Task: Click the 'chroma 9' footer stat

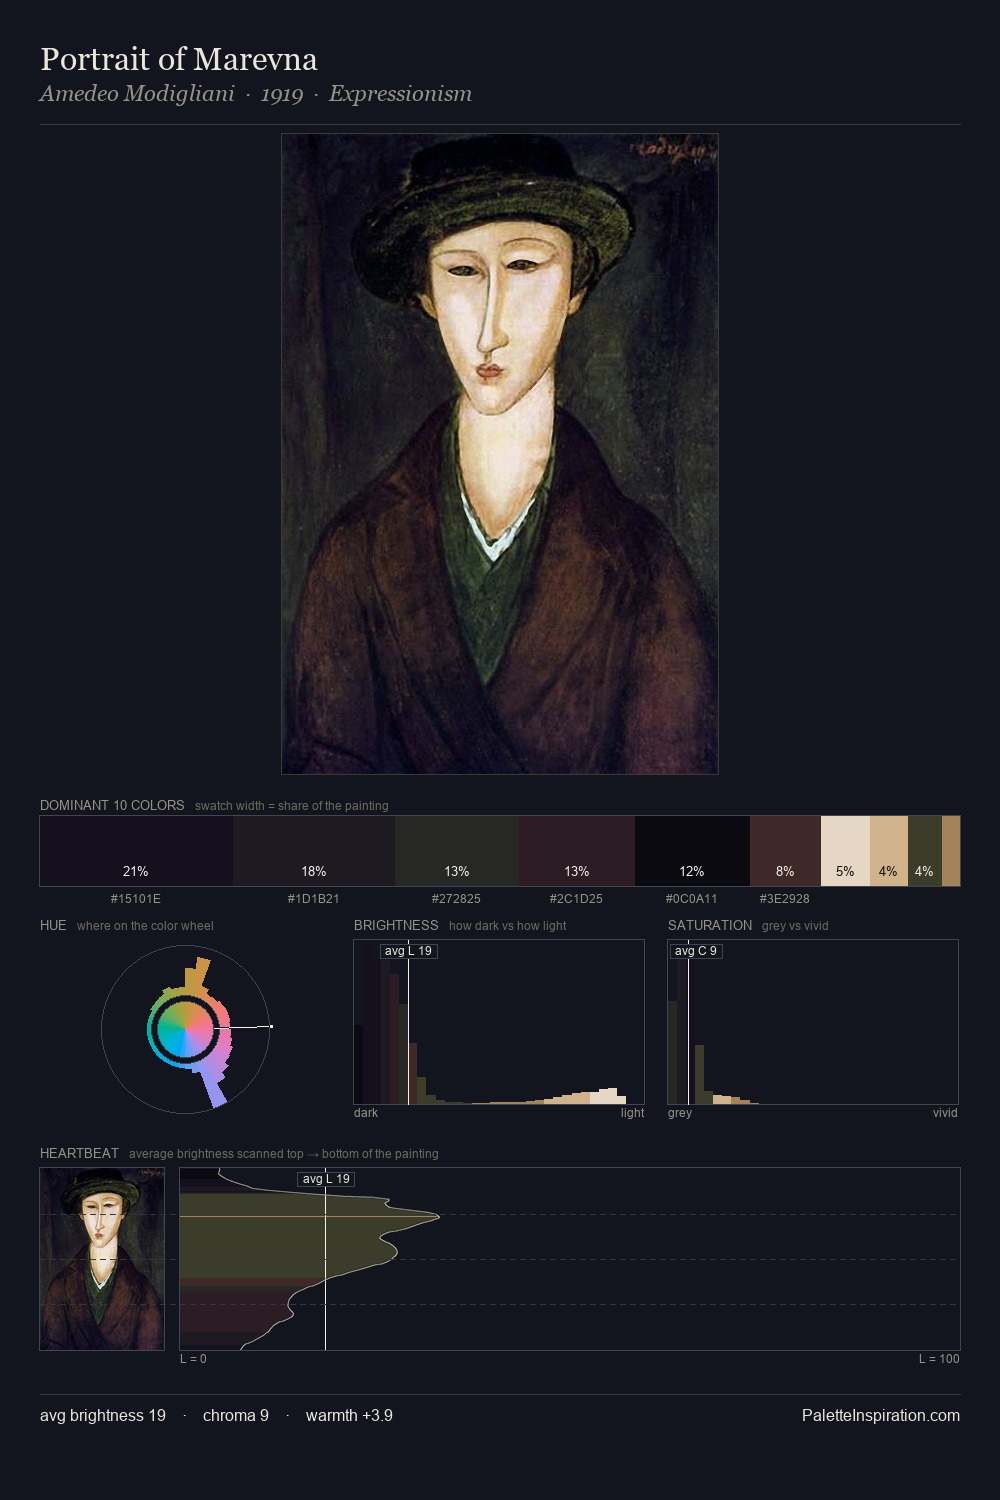Action: click(x=236, y=1415)
